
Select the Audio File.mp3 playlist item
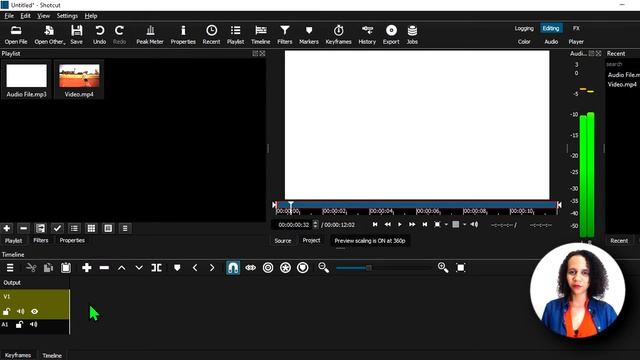pyautogui.click(x=27, y=80)
